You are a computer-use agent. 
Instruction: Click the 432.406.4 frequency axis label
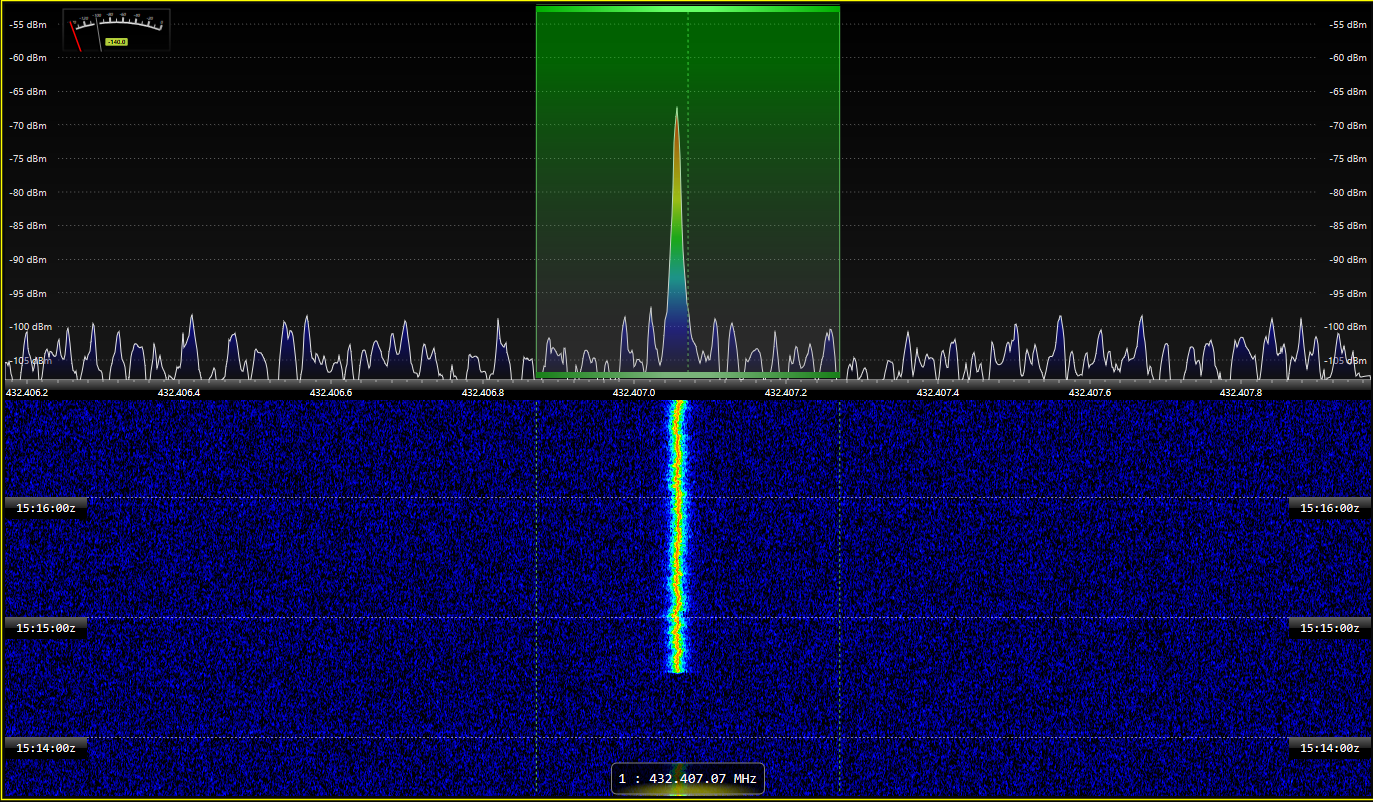179,393
